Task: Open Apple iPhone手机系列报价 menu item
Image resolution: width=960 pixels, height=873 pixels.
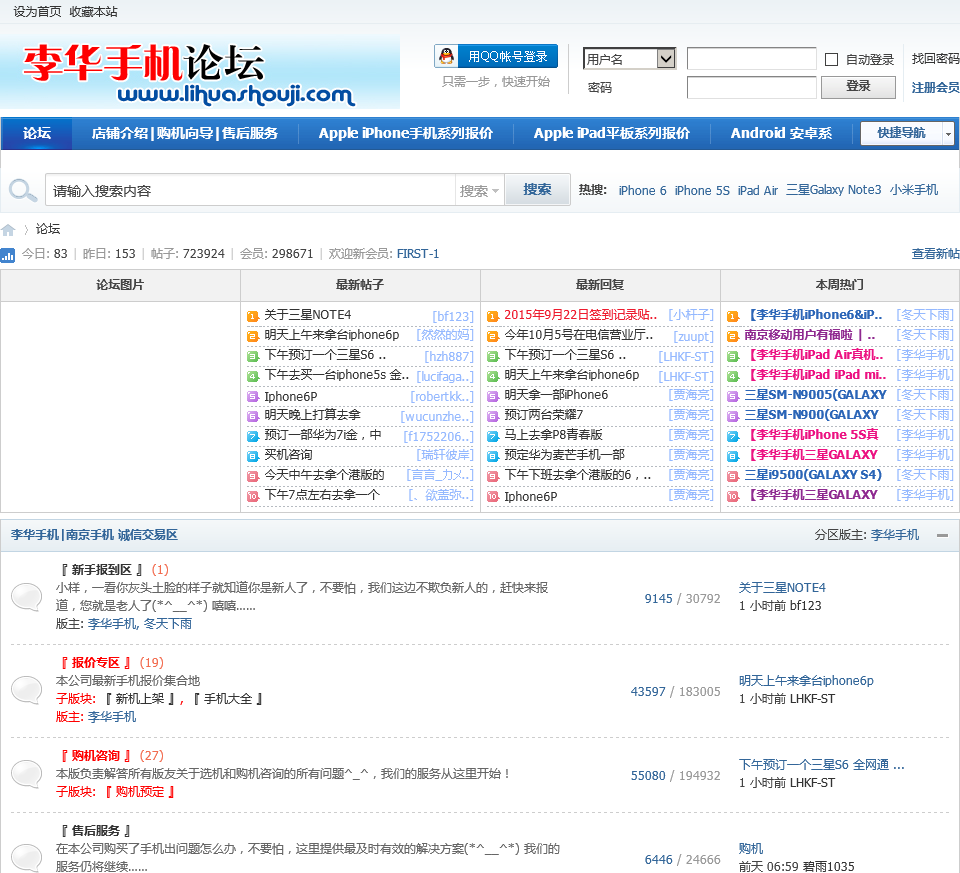Action: click(x=405, y=133)
